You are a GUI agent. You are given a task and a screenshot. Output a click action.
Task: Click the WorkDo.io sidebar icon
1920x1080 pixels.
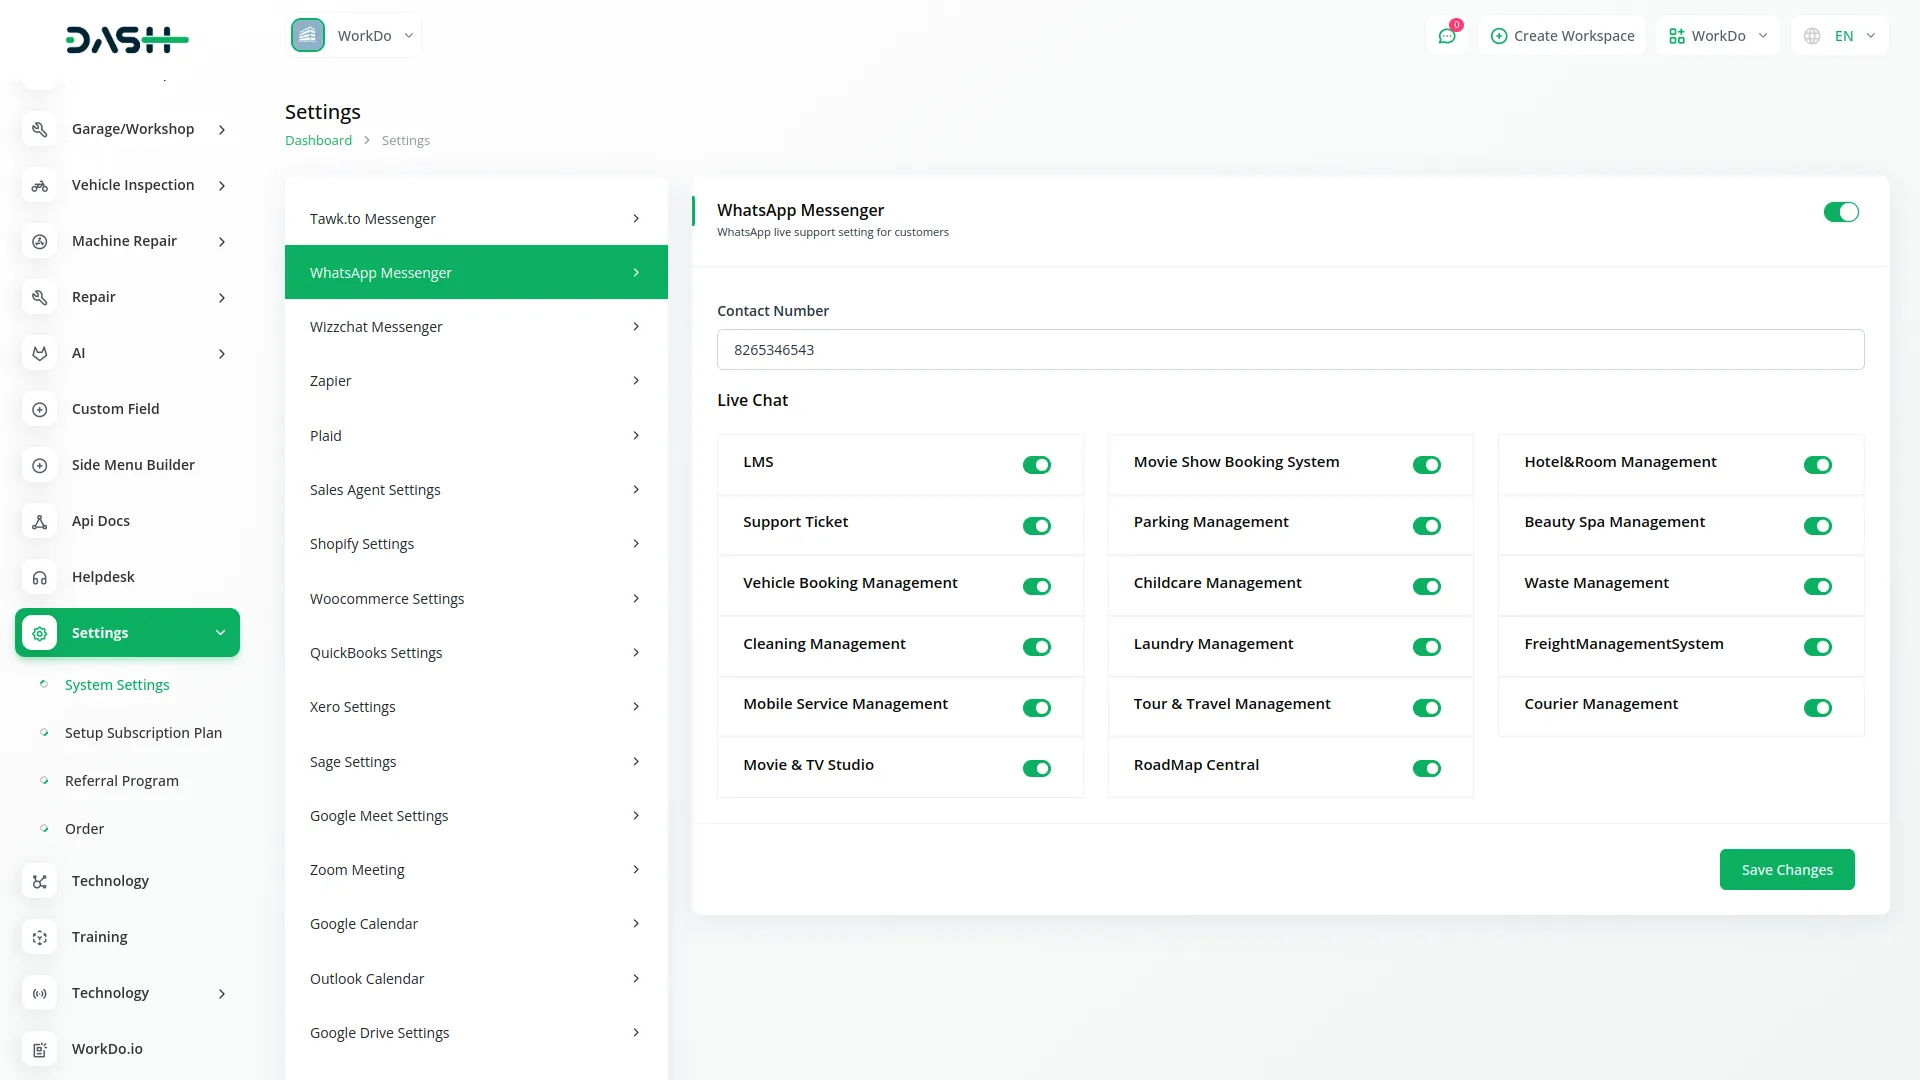pyautogui.click(x=40, y=1049)
